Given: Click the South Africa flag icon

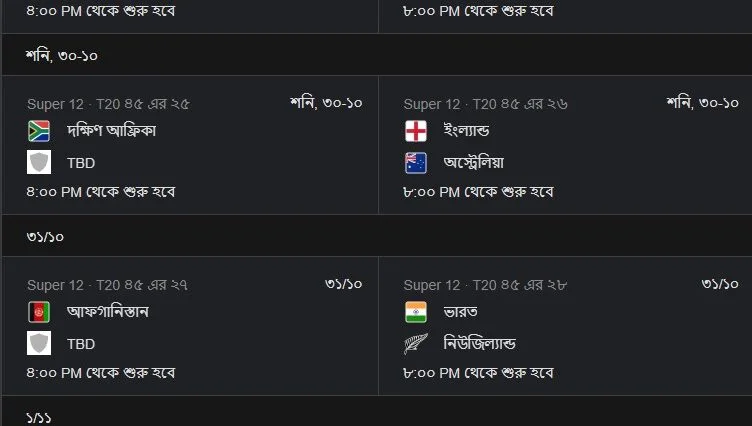Looking at the screenshot, I should [39, 131].
